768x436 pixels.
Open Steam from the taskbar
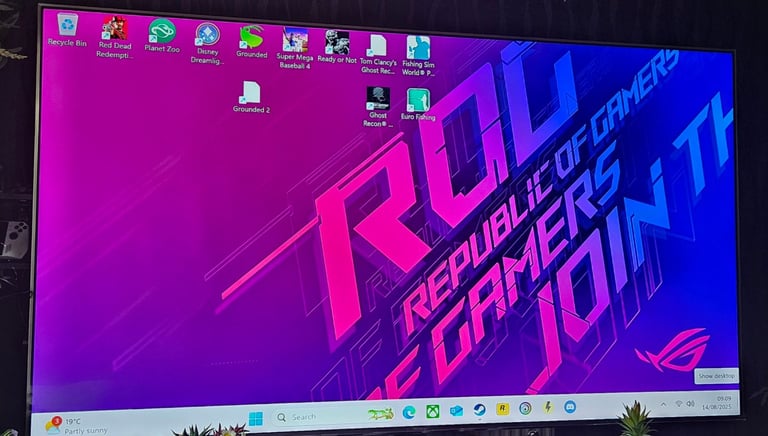click(x=480, y=410)
